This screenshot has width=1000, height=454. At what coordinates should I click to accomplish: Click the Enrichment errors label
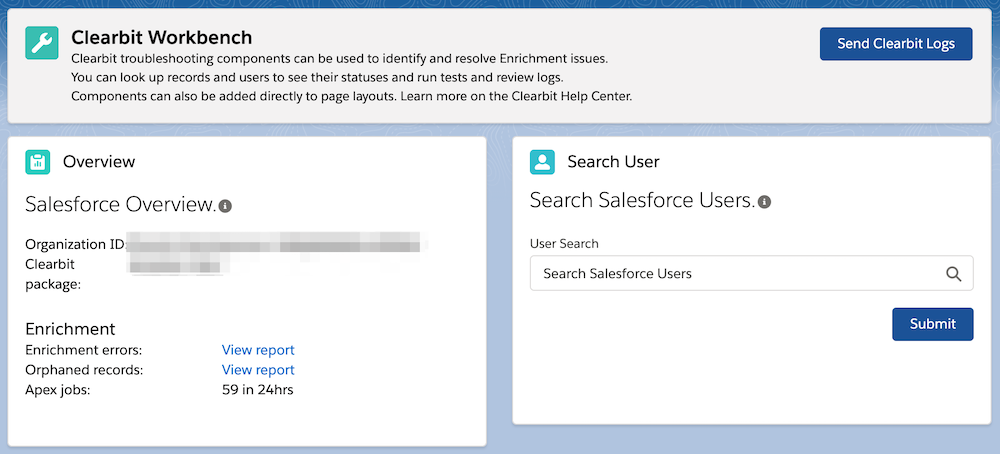(84, 350)
